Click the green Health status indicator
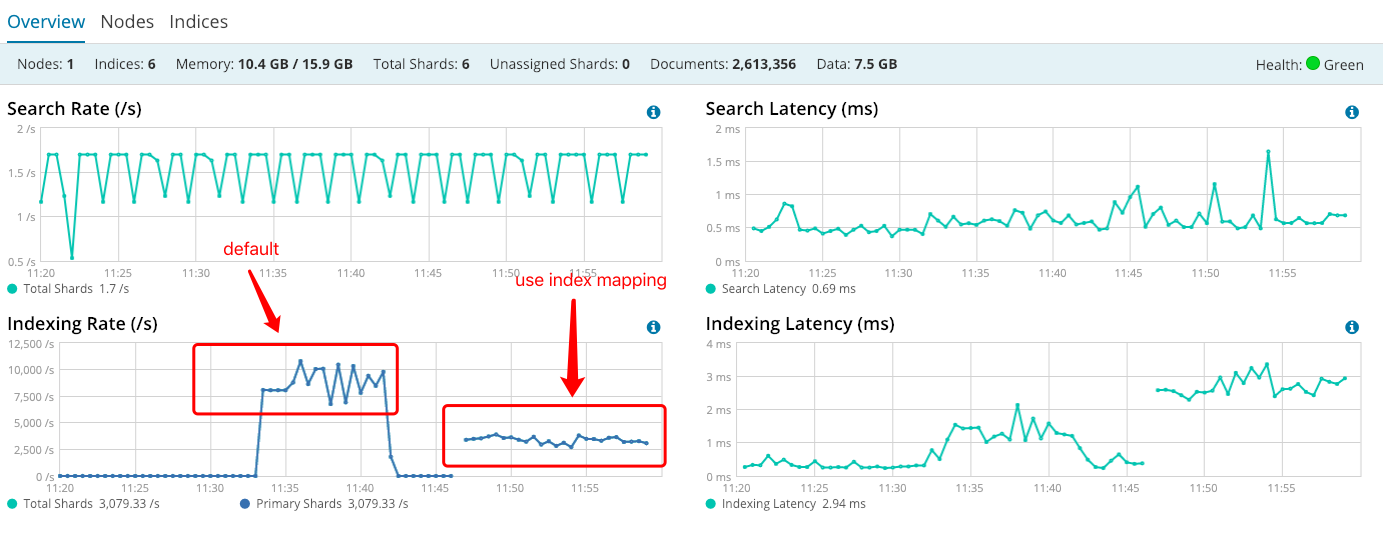Screen dimensions: 1383x535 (x=1313, y=63)
